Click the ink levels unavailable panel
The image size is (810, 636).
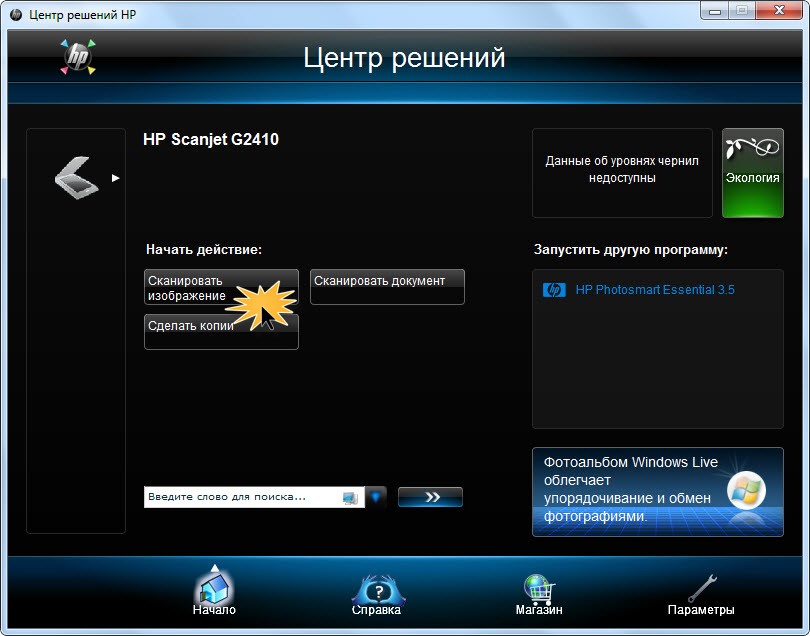622,173
